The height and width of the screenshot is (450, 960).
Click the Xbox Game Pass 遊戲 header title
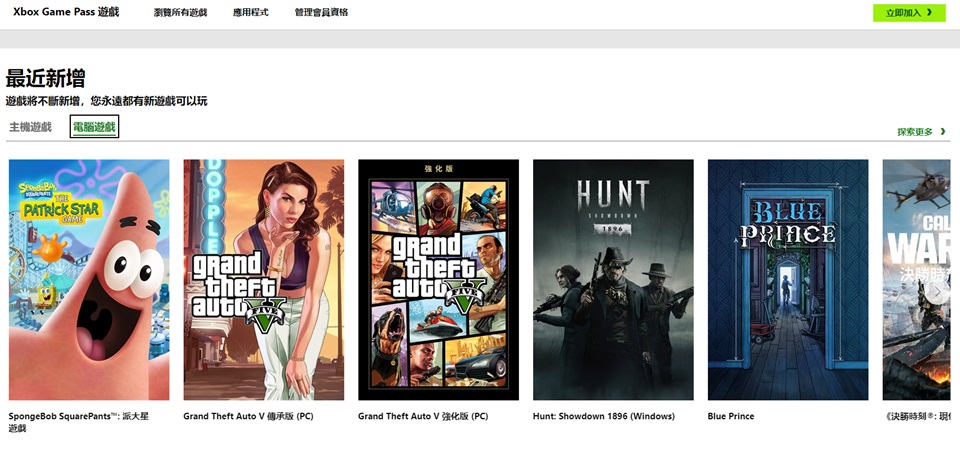[66, 12]
